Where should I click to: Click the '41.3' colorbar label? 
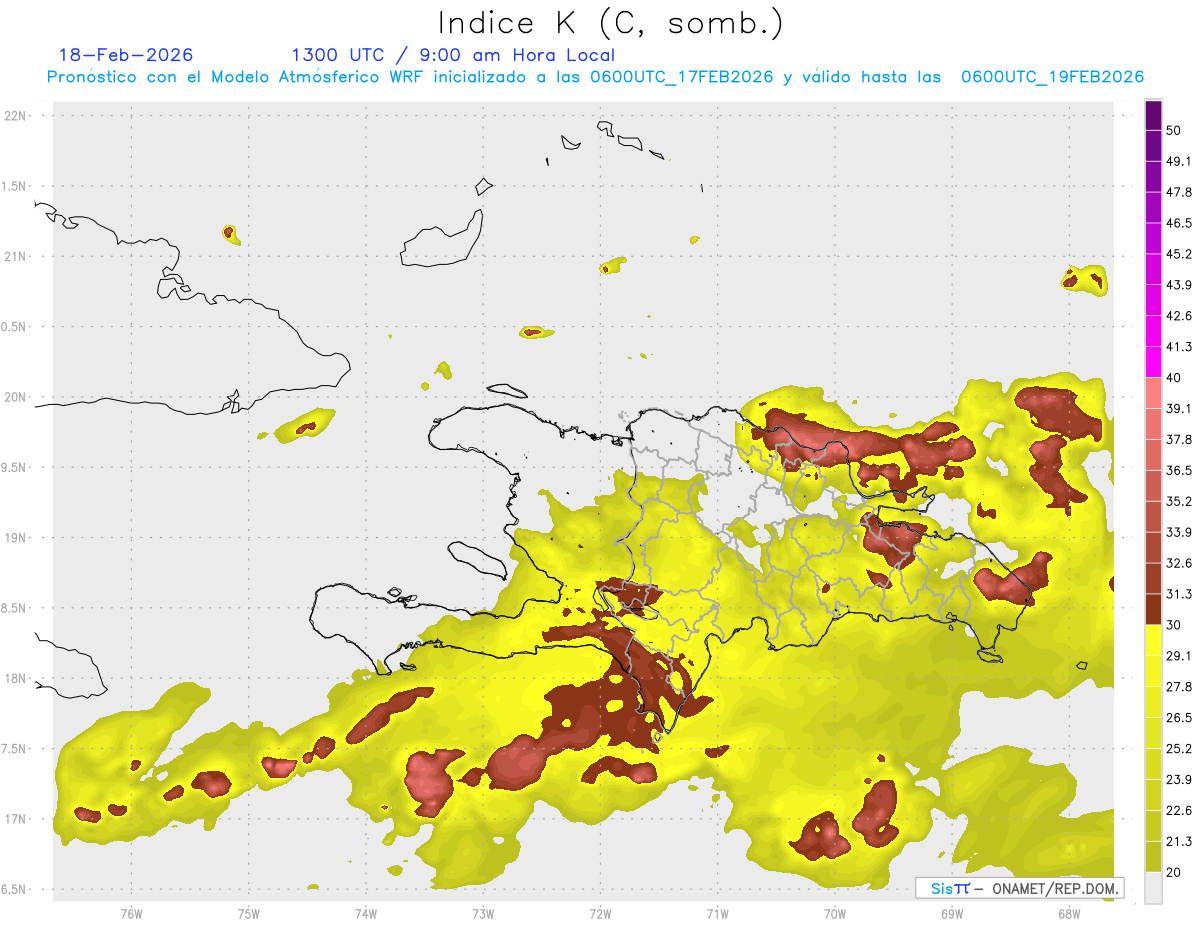[x=1179, y=347]
